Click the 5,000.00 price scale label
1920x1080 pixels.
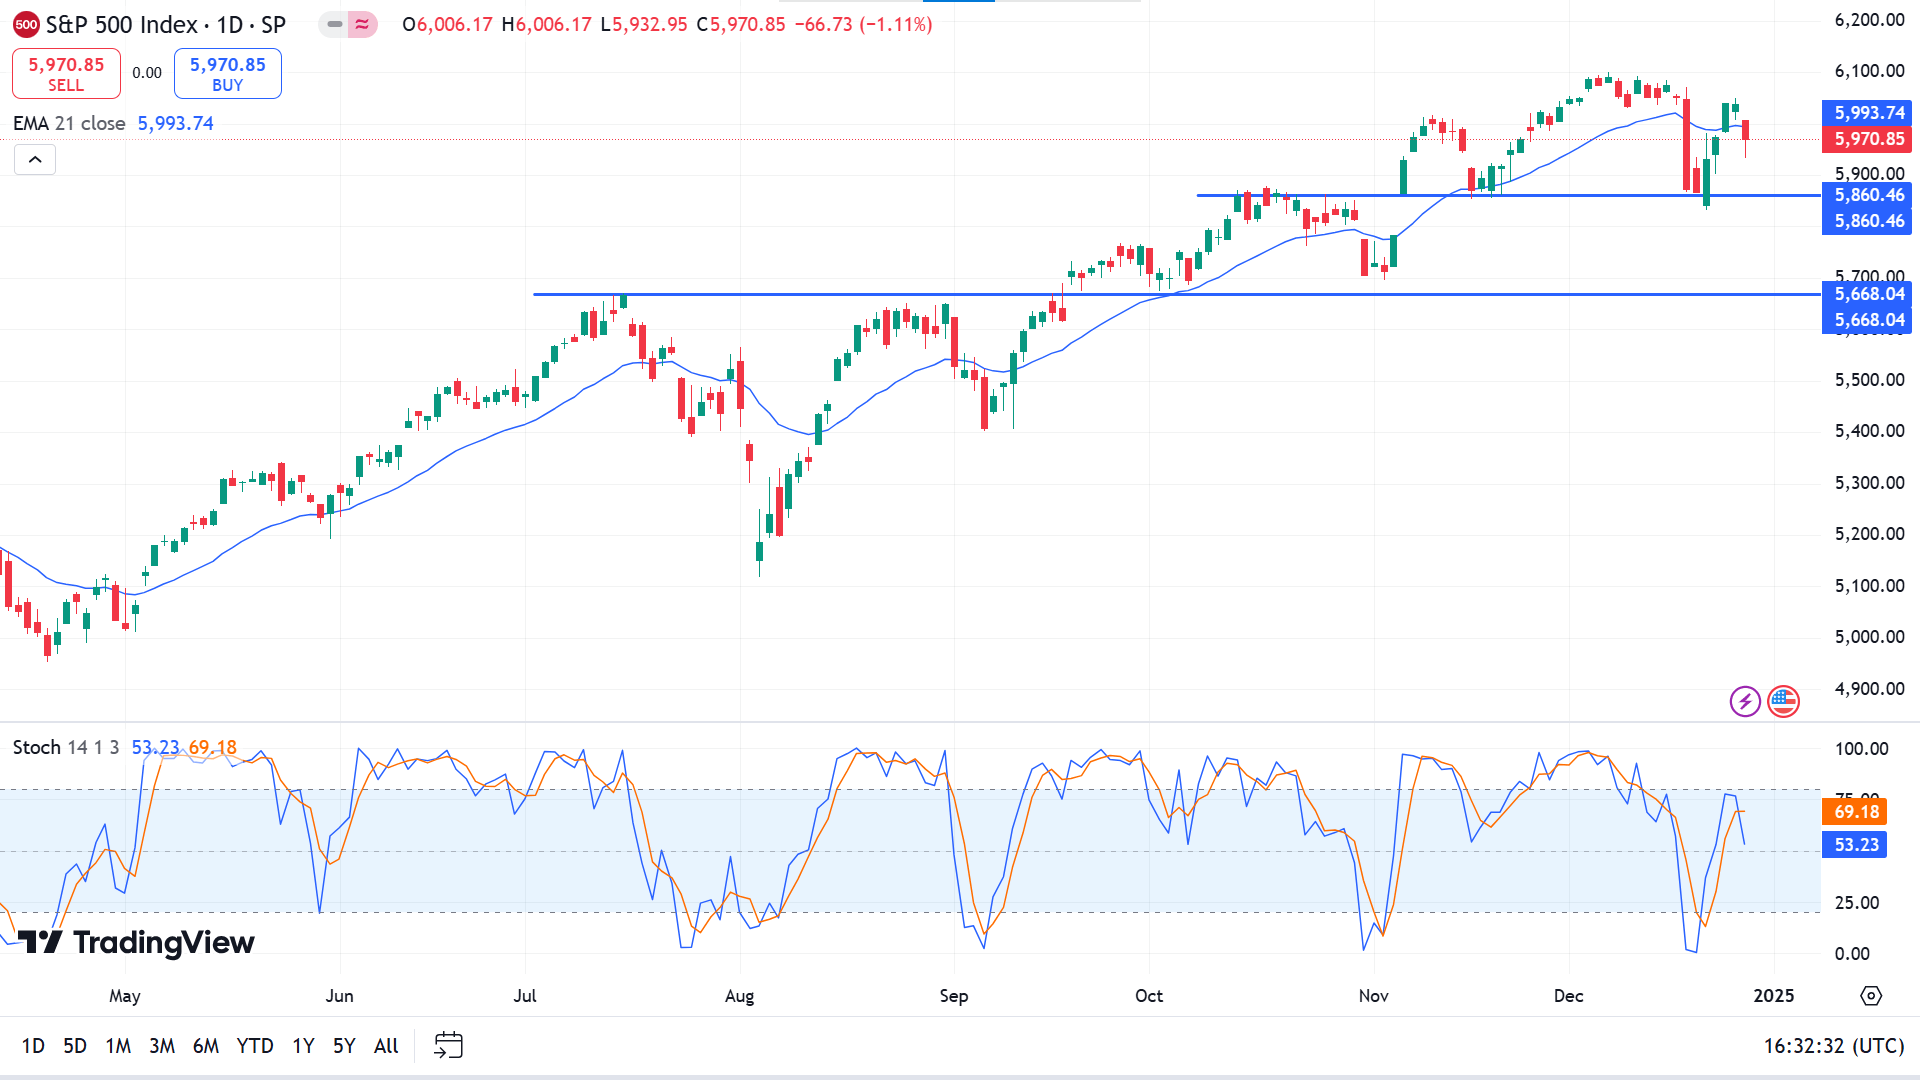tap(1869, 637)
